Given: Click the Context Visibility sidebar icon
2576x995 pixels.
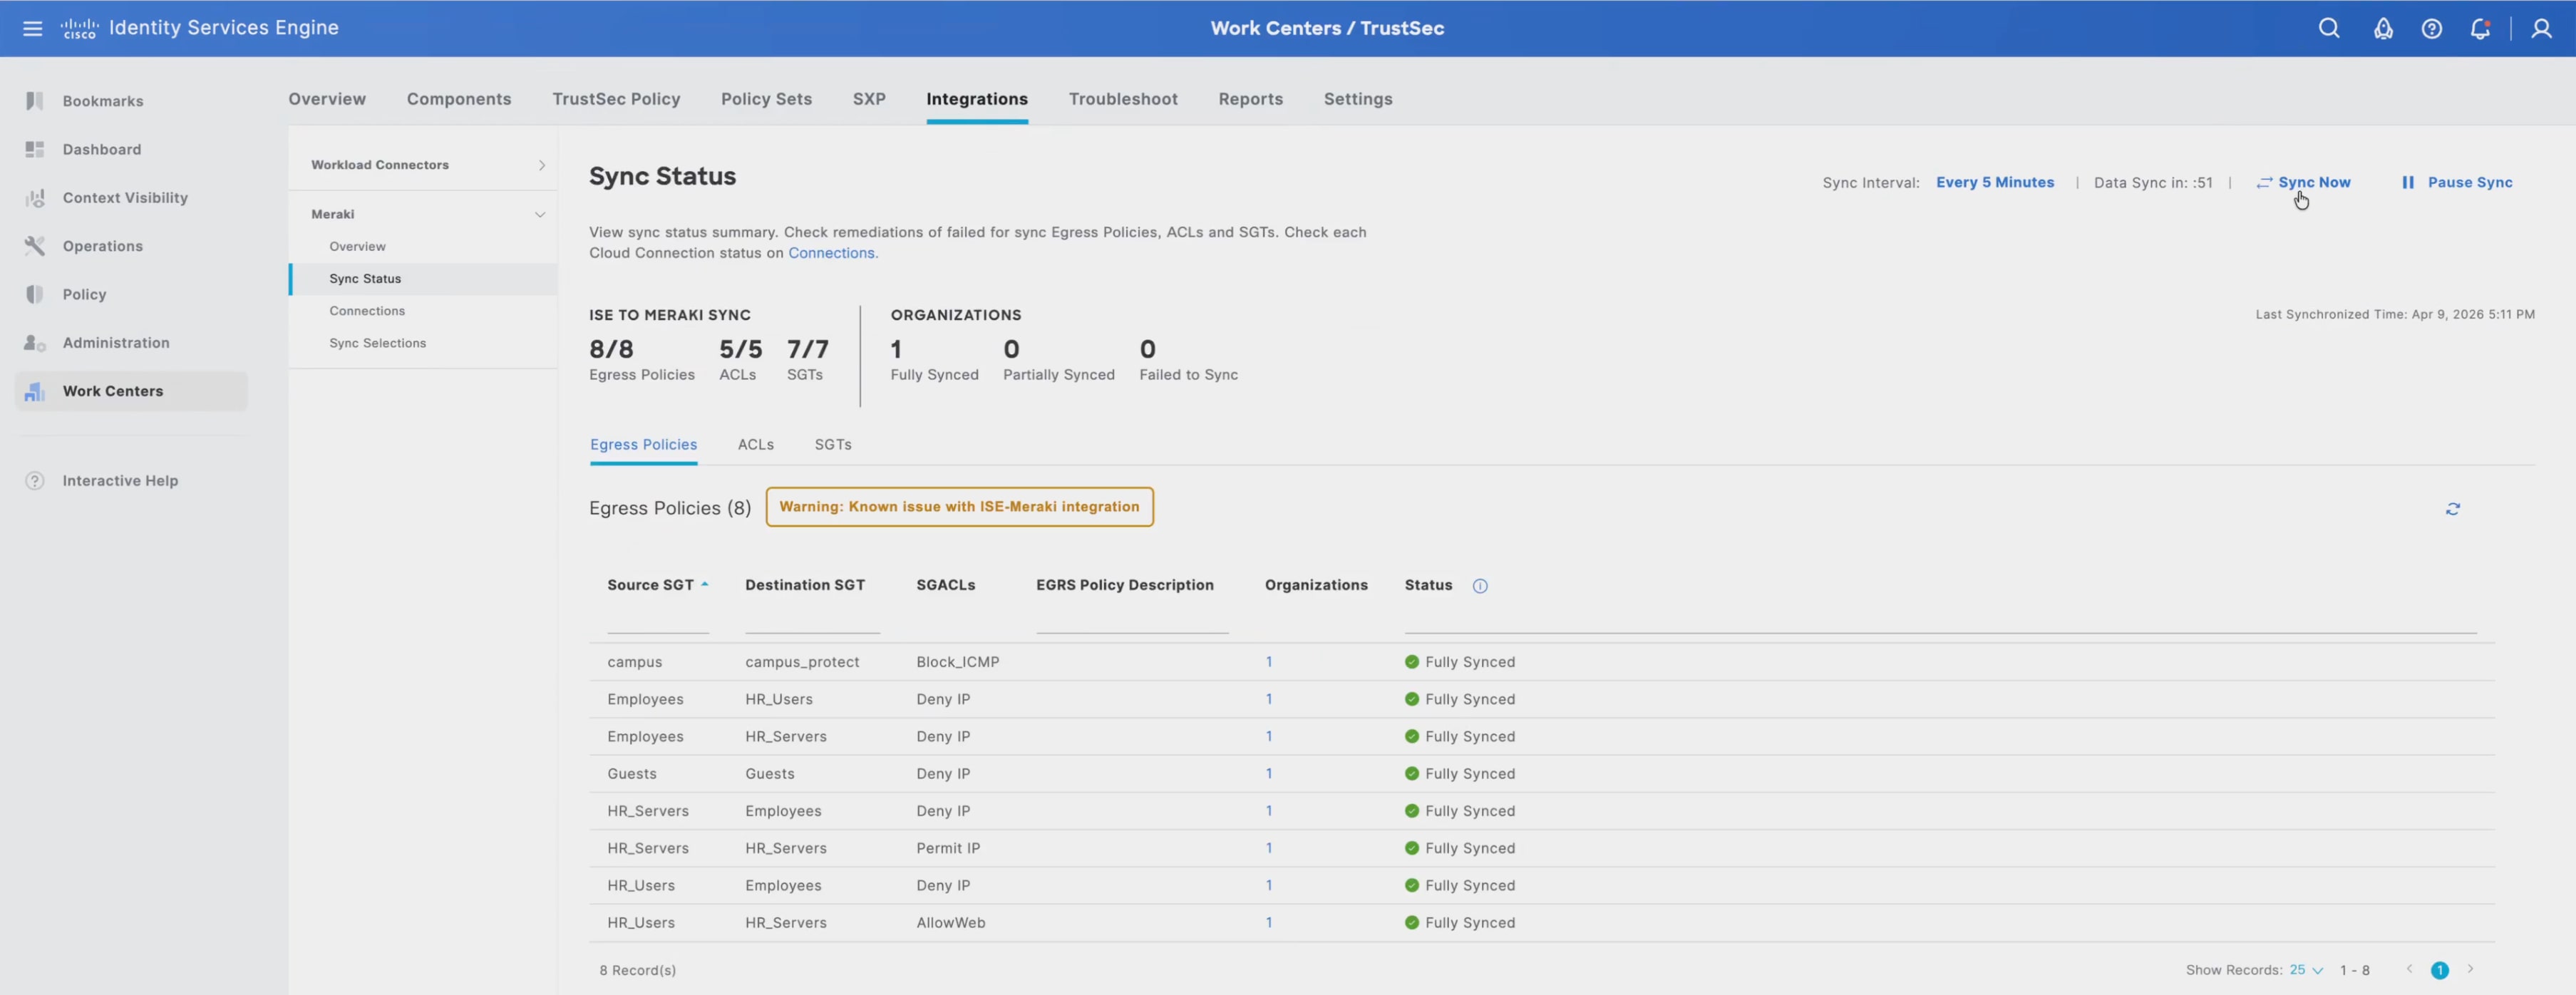Looking at the screenshot, I should (x=35, y=198).
